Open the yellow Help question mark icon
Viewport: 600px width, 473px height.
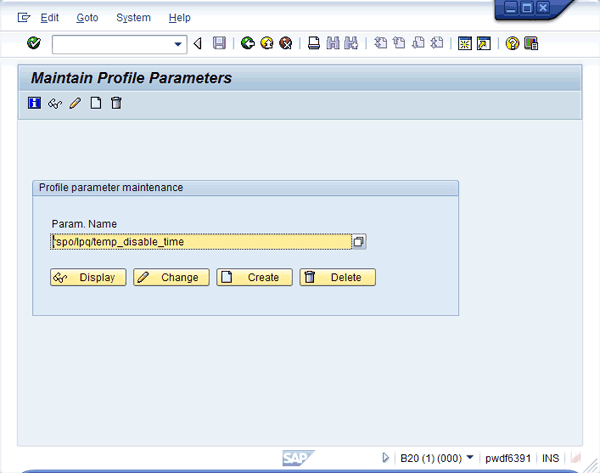[512, 44]
